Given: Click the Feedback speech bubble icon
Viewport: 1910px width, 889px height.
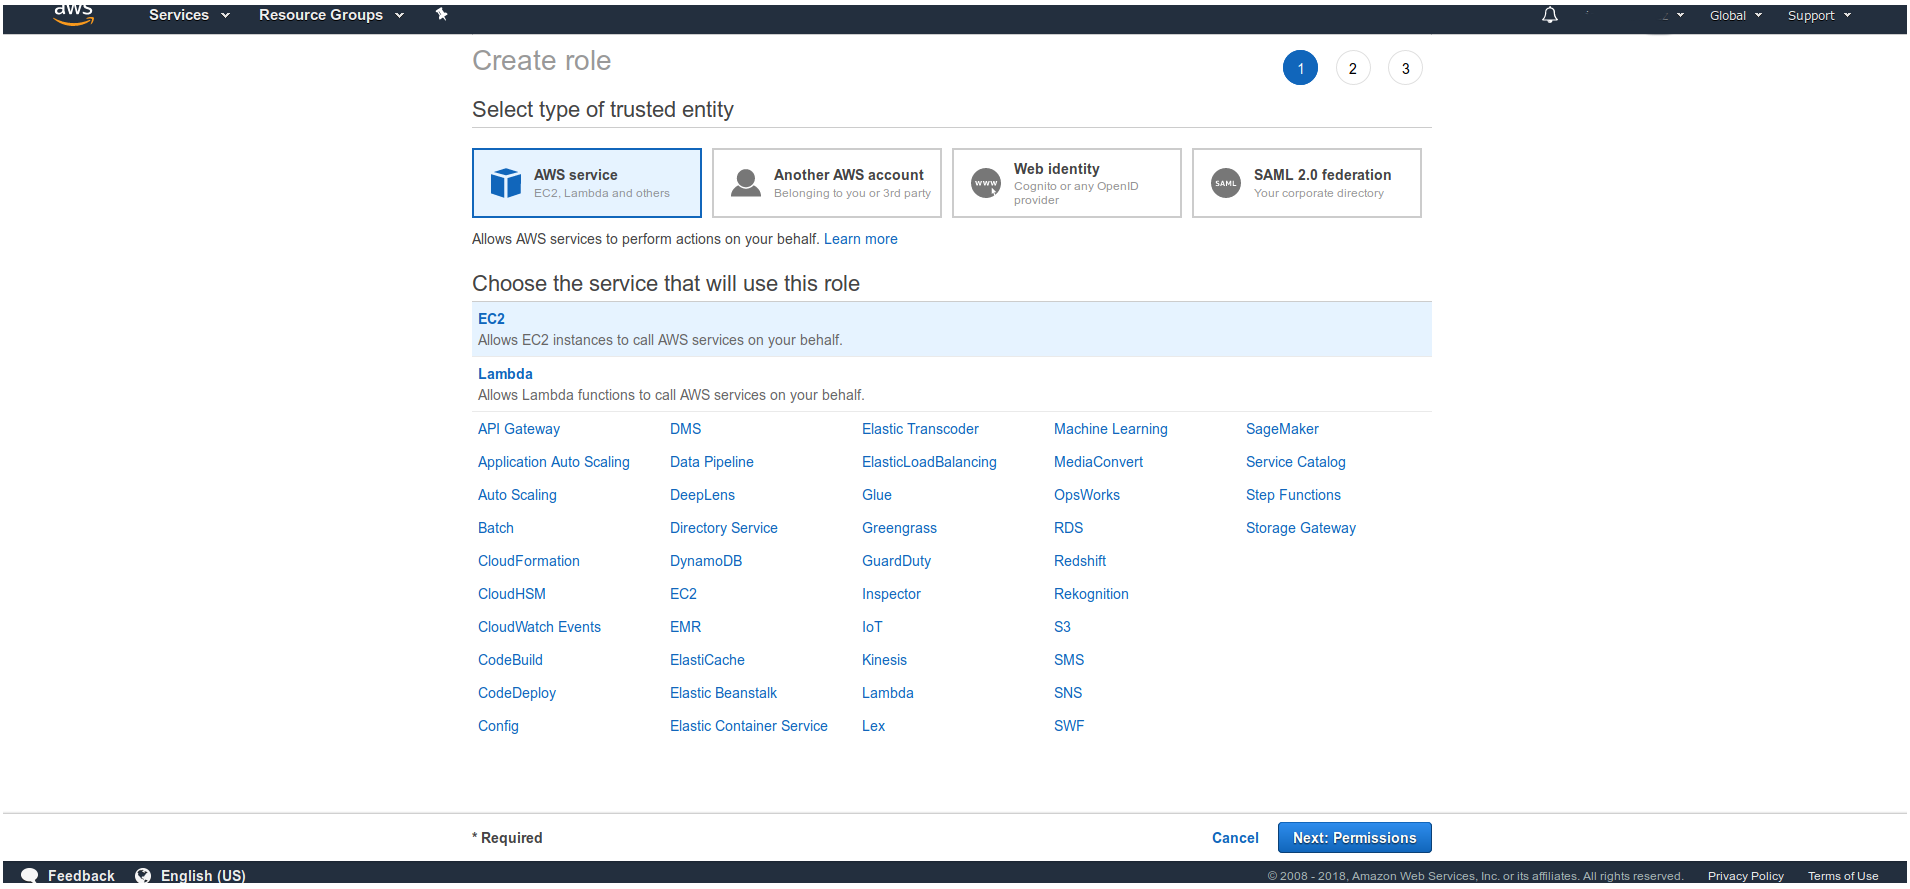Looking at the screenshot, I should click(30, 875).
